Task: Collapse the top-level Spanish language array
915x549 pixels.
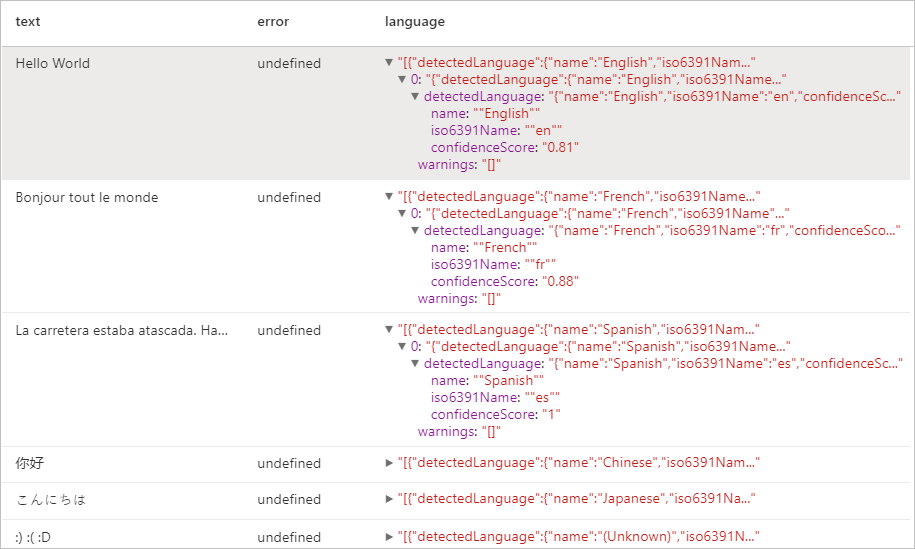Action: coord(390,330)
